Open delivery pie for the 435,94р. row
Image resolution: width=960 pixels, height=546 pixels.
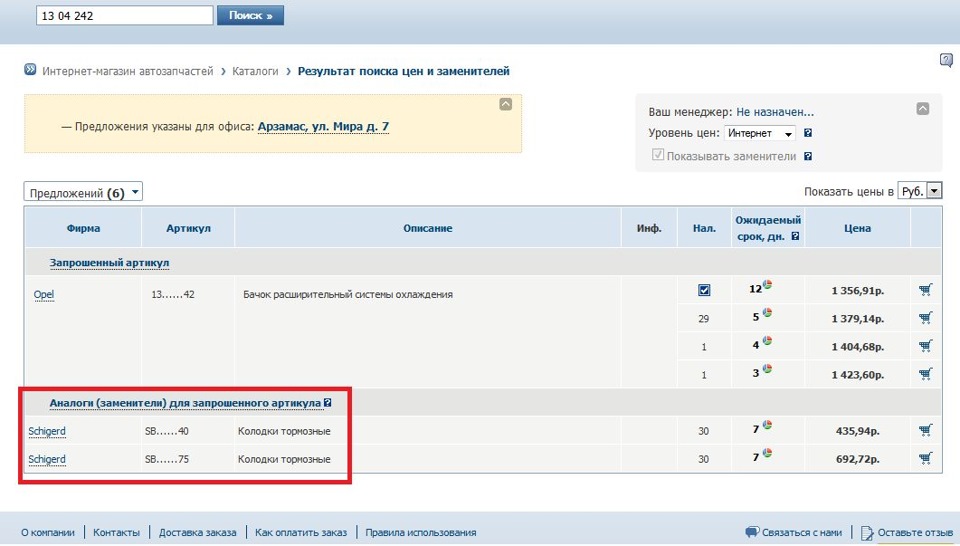767,425
